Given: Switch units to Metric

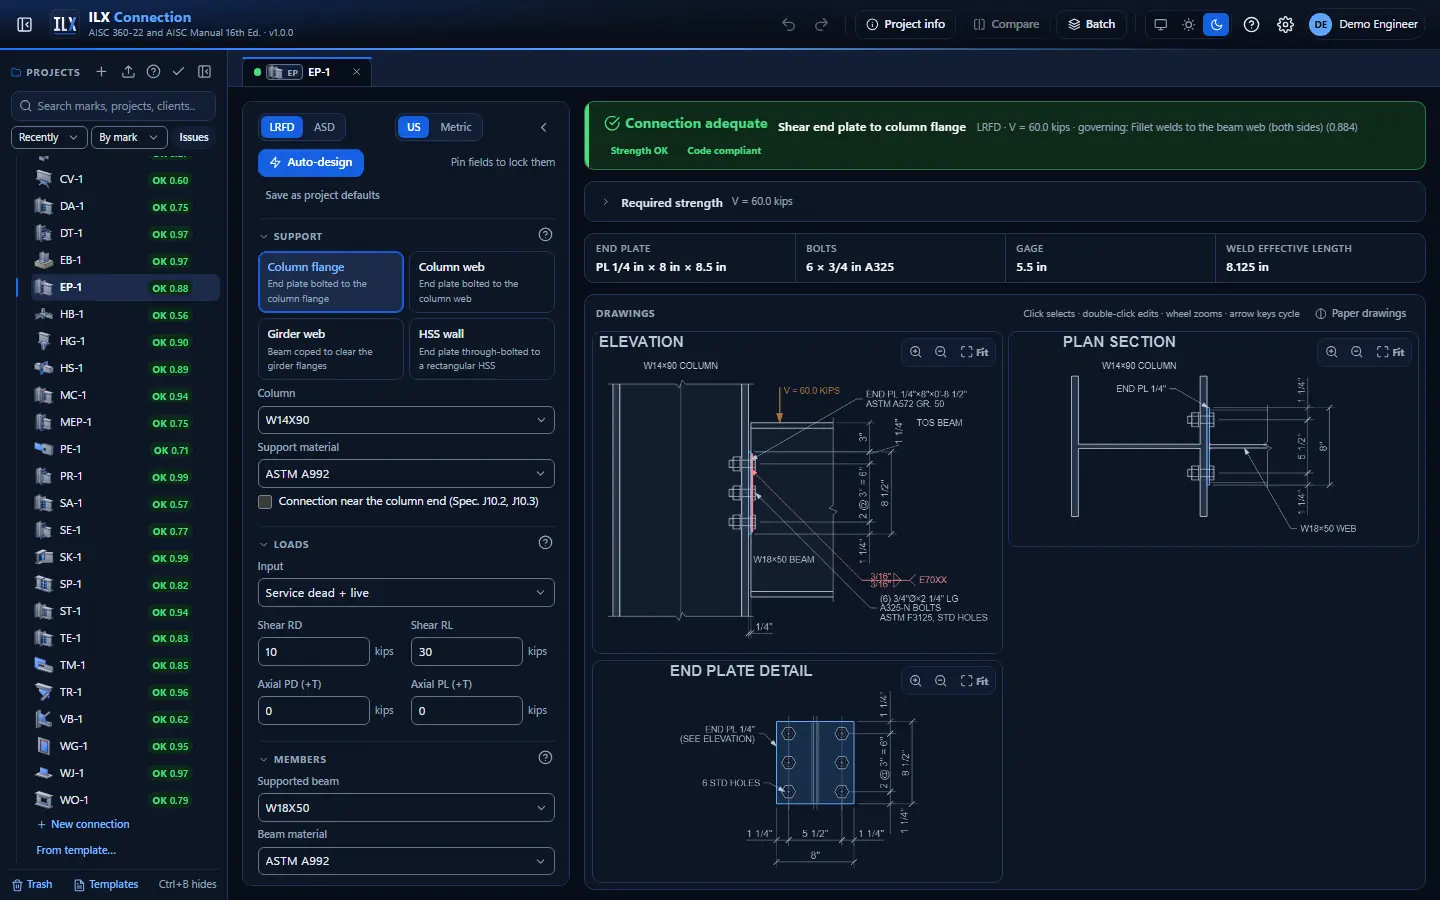Looking at the screenshot, I should (x=456, y=127).
